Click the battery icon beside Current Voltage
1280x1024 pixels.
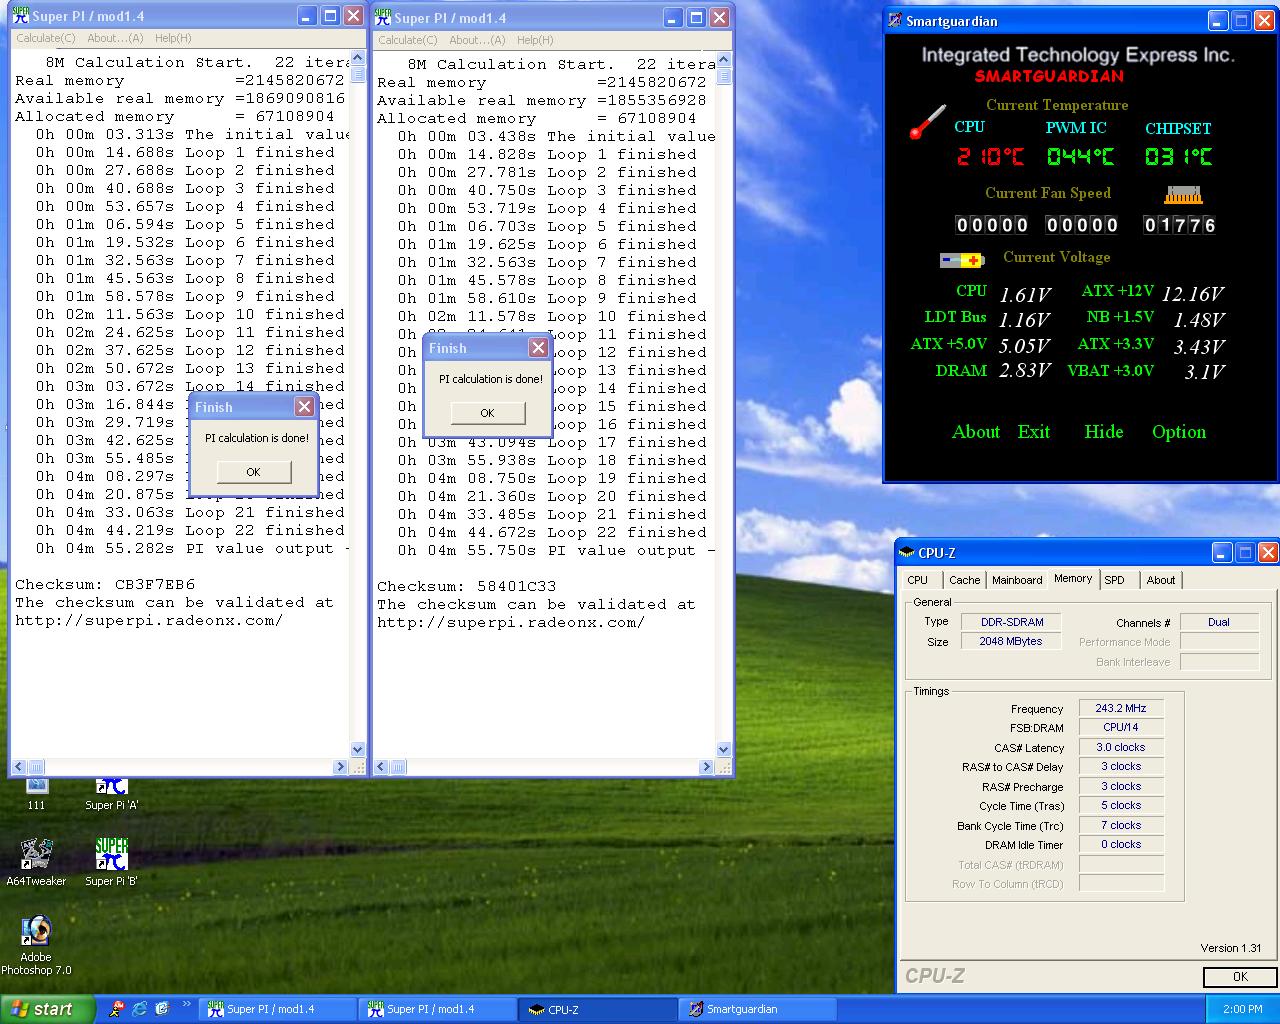(x=961, y=260)
